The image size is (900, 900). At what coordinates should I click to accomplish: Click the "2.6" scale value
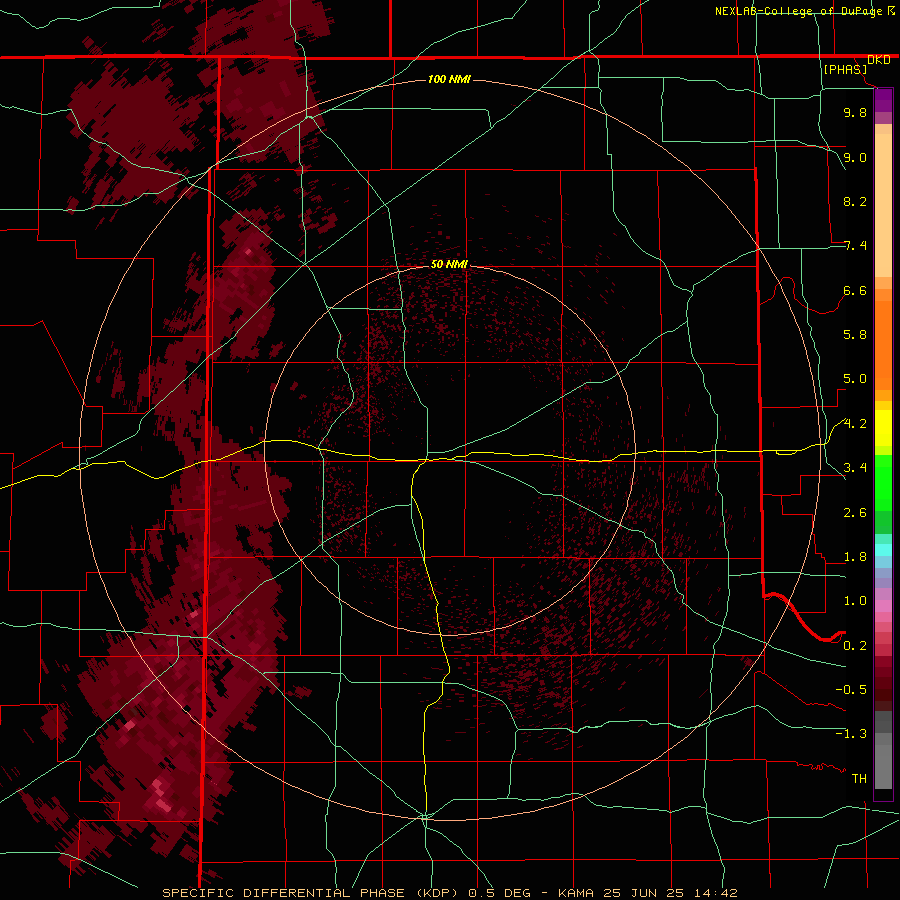(x=855, y=513)
